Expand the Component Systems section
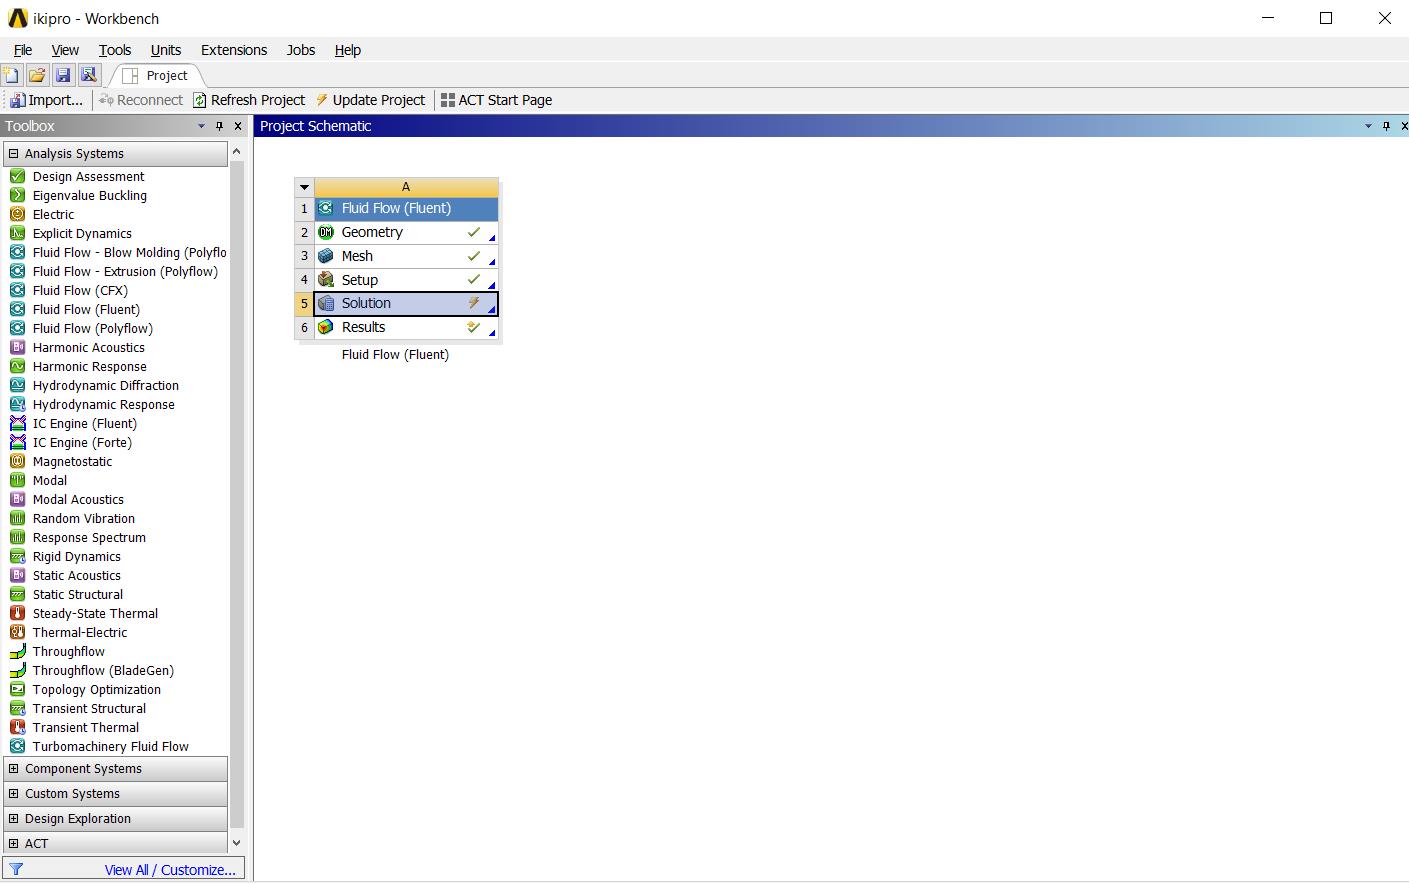The image size is (1409, 883). (14, 769)
